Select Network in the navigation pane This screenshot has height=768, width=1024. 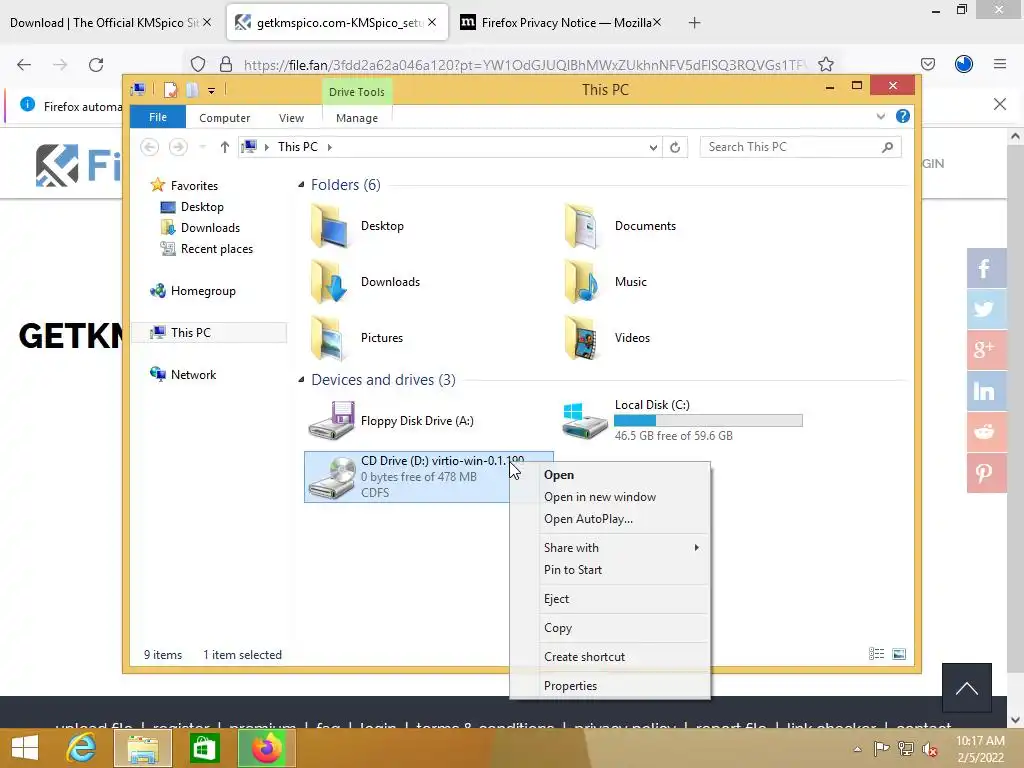pos(193,375)
